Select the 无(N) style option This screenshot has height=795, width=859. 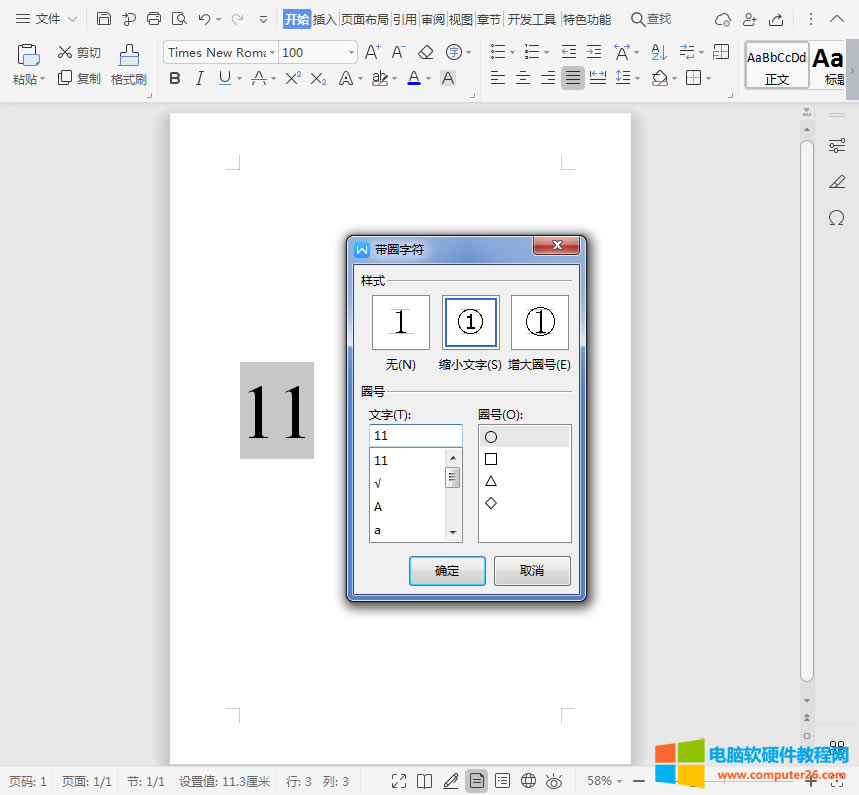(401, 322)
